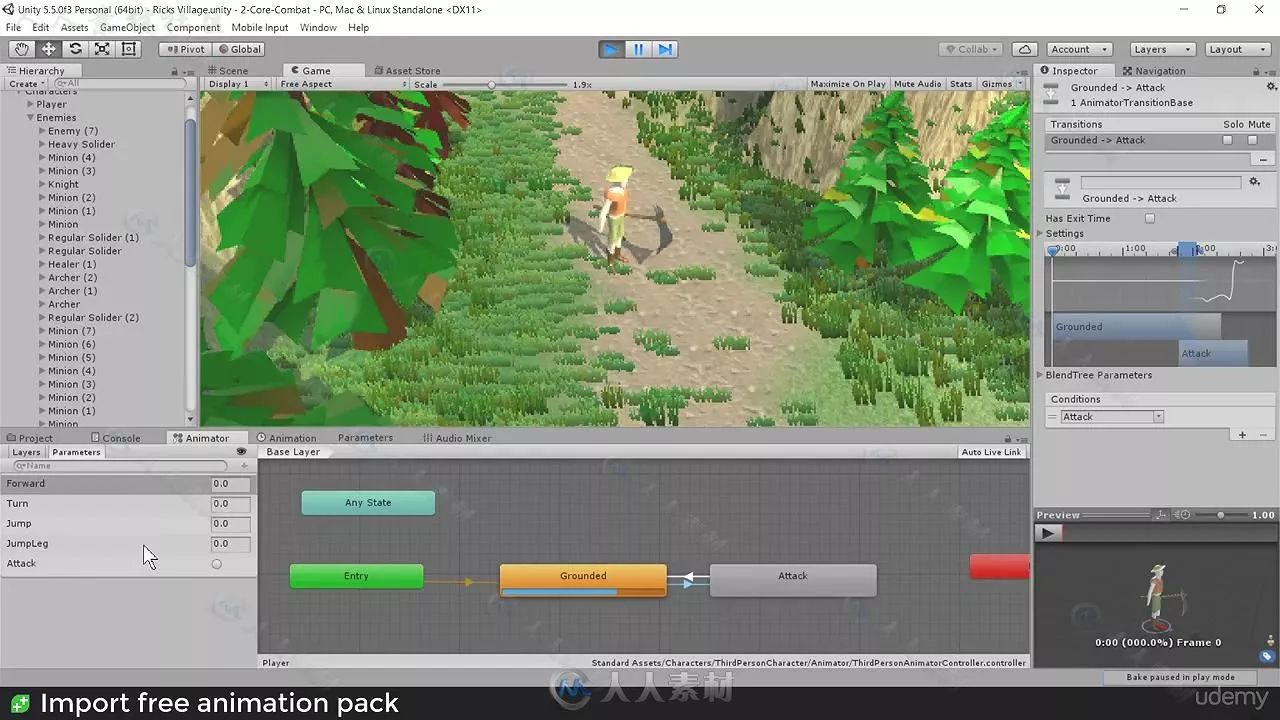
Task: Select the Any State node
Action: coord(368,503)
